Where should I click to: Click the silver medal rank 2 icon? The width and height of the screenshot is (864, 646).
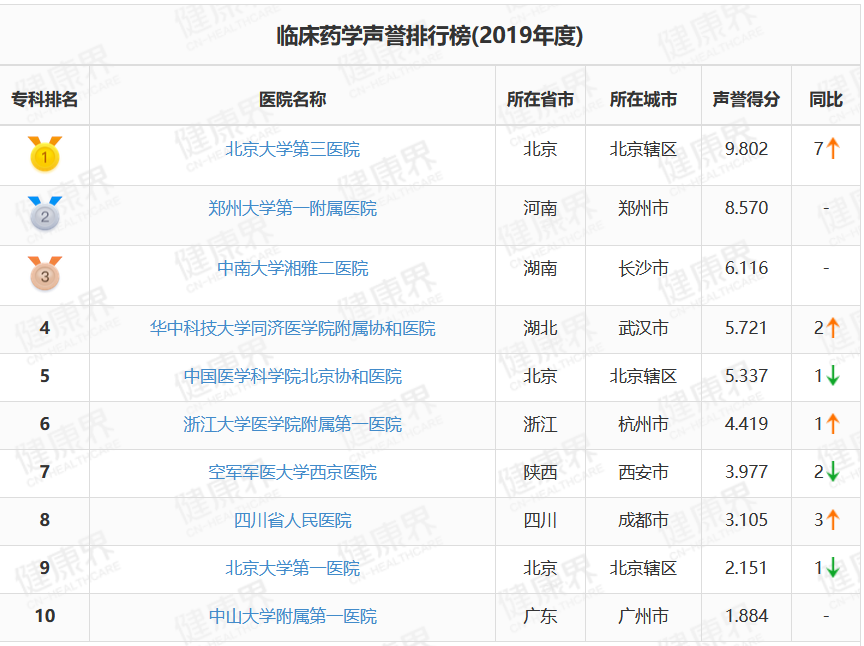tap(45, 213)
